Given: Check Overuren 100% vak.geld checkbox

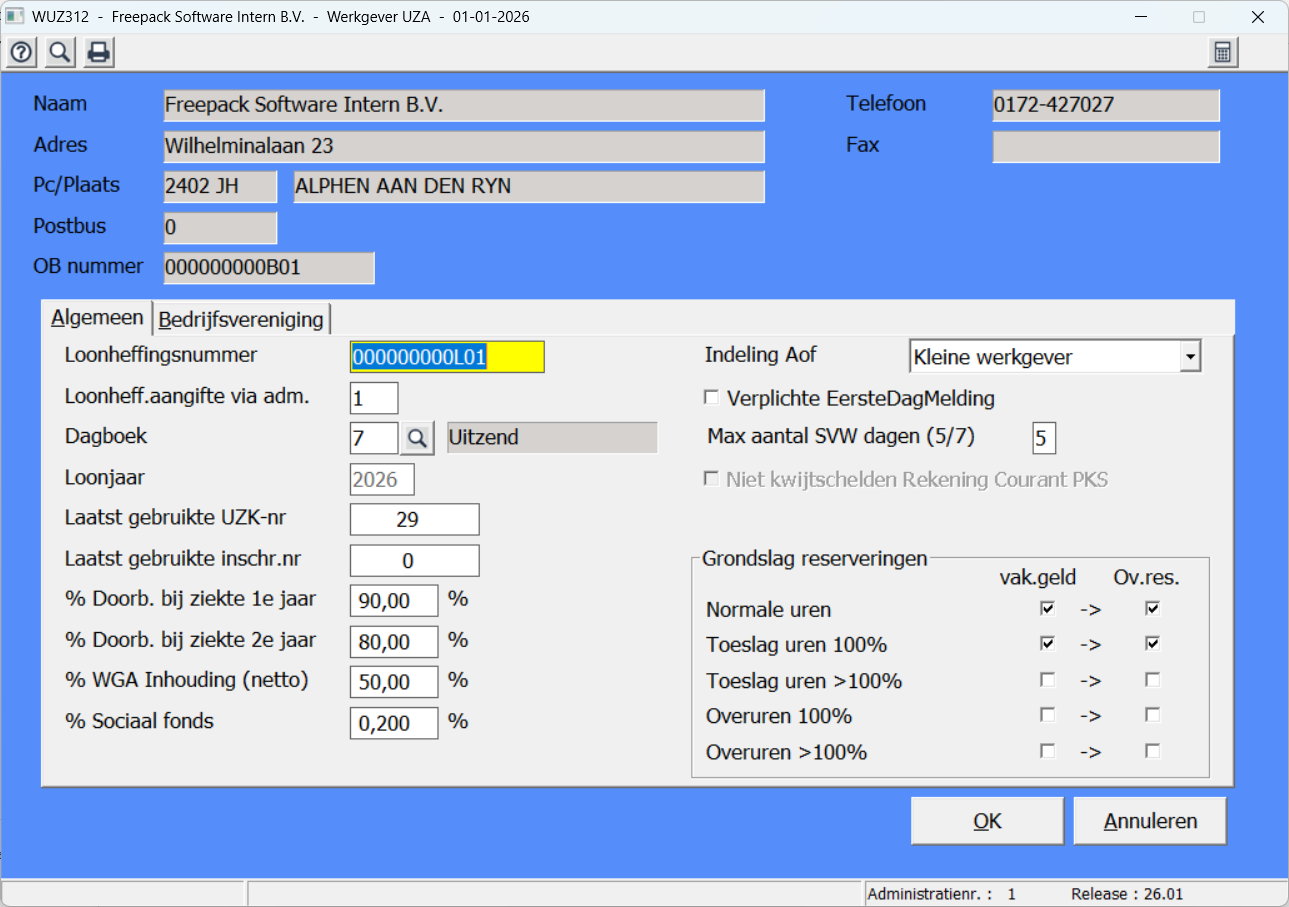Looking at the screenshot, I should click(1047, 716).
